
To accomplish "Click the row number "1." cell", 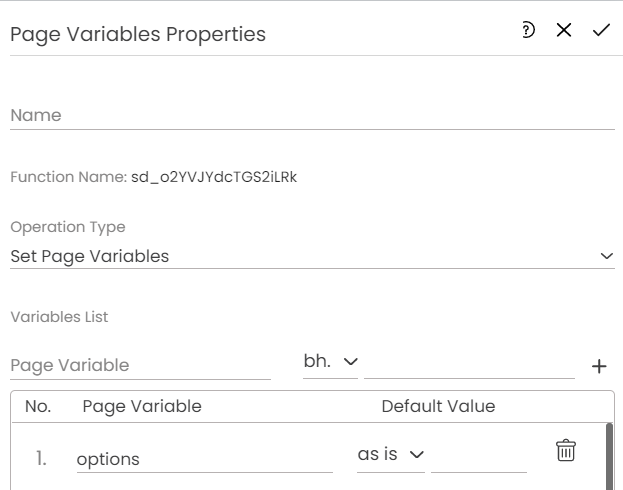I will pos(41,459).
